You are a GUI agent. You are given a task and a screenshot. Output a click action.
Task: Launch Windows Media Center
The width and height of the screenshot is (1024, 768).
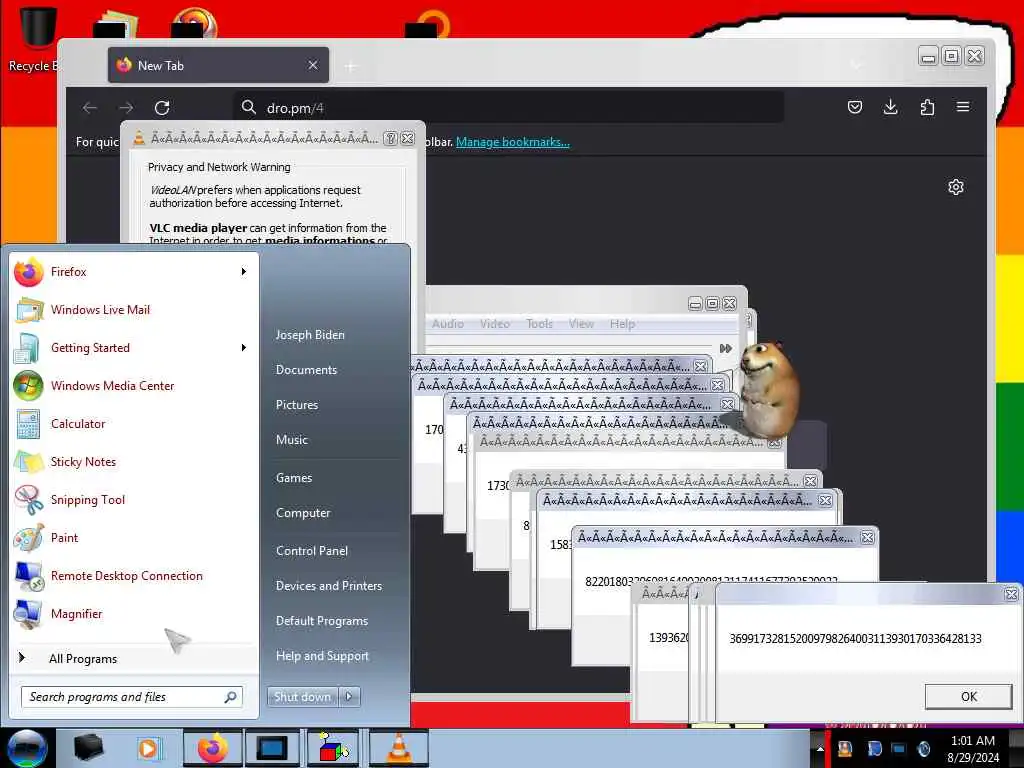click(x=133, y=385)
